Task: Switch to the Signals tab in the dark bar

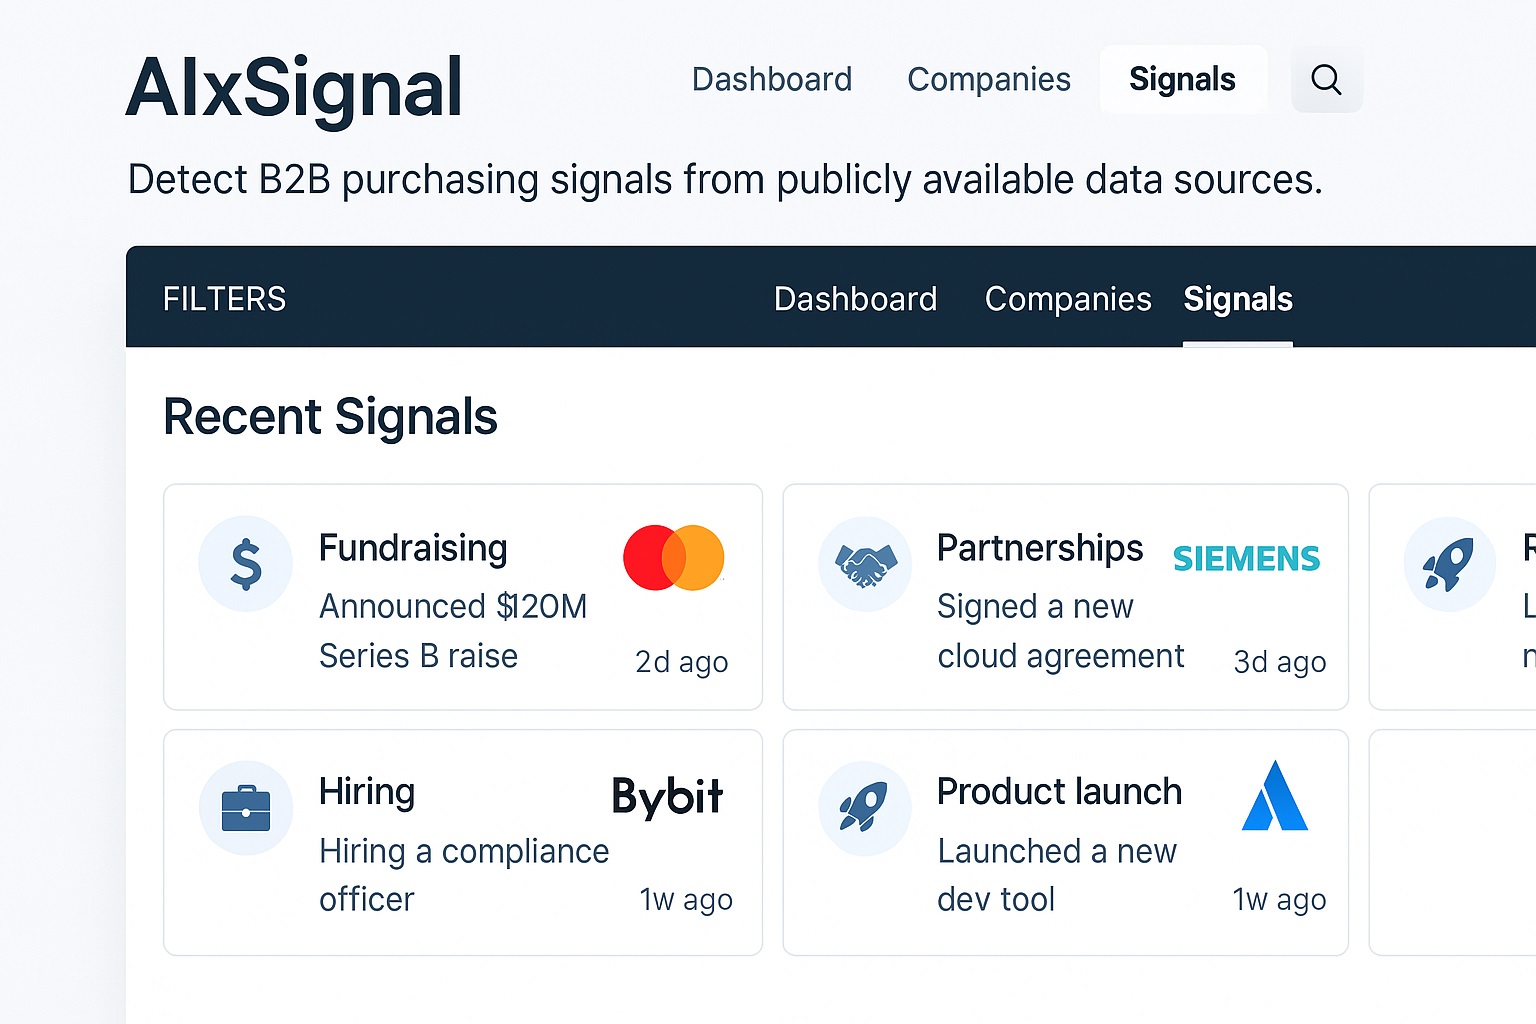Action: pyautogui.click(x=1238, y=299)
